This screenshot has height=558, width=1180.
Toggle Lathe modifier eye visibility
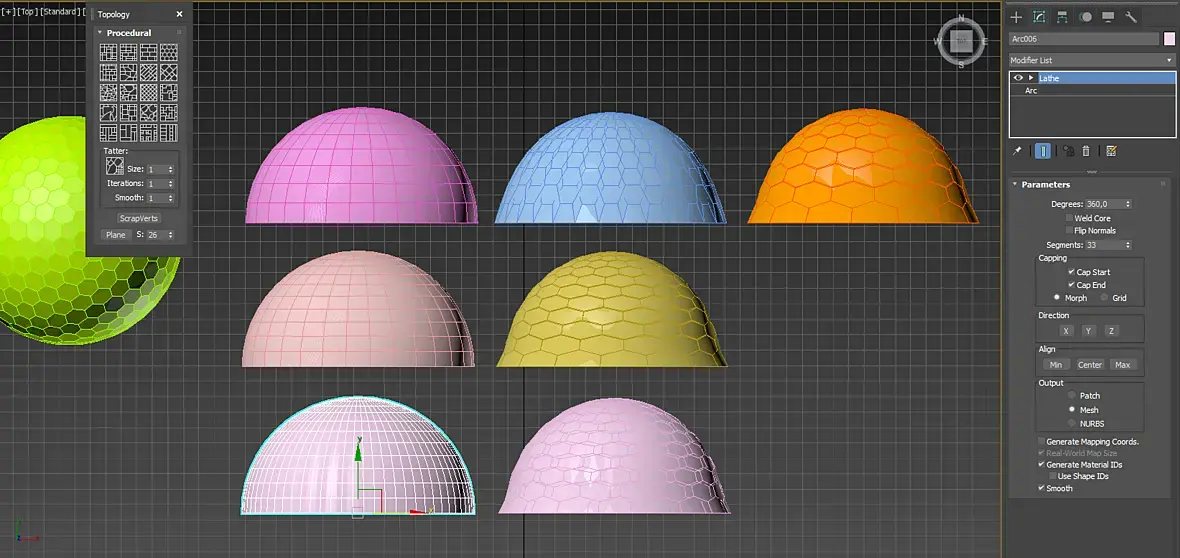(1018, 78)
